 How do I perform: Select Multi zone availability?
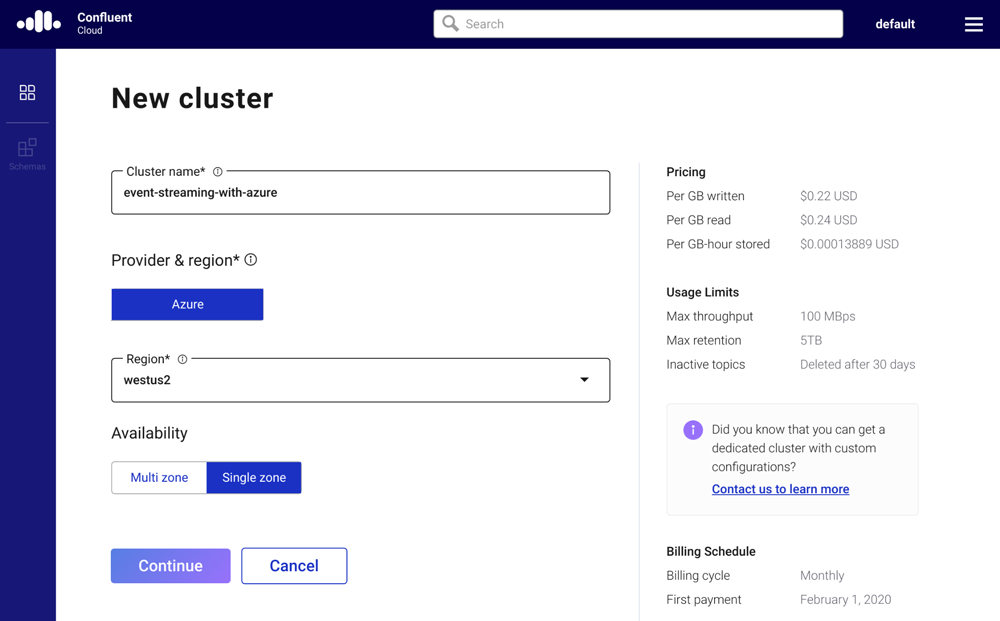[x=159, y=478]
